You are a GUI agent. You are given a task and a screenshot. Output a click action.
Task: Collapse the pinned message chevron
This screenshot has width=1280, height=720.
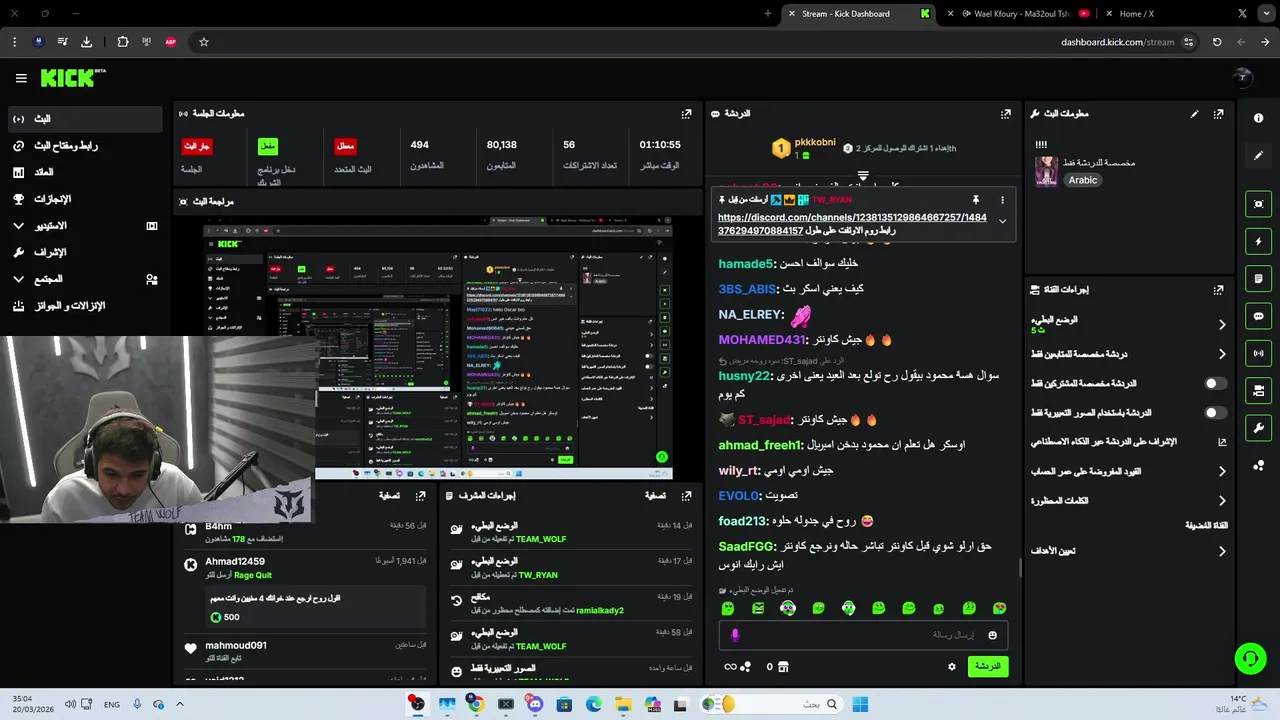(x=1002, y=222)
